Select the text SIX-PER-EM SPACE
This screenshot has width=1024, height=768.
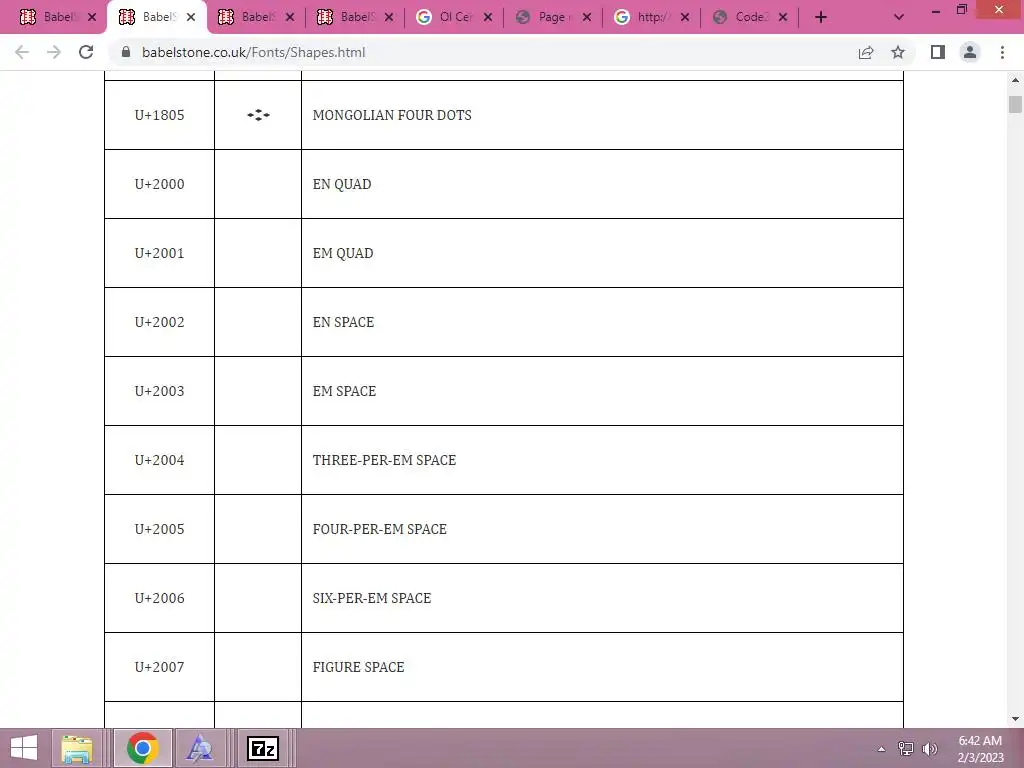(x=372, y=598)
